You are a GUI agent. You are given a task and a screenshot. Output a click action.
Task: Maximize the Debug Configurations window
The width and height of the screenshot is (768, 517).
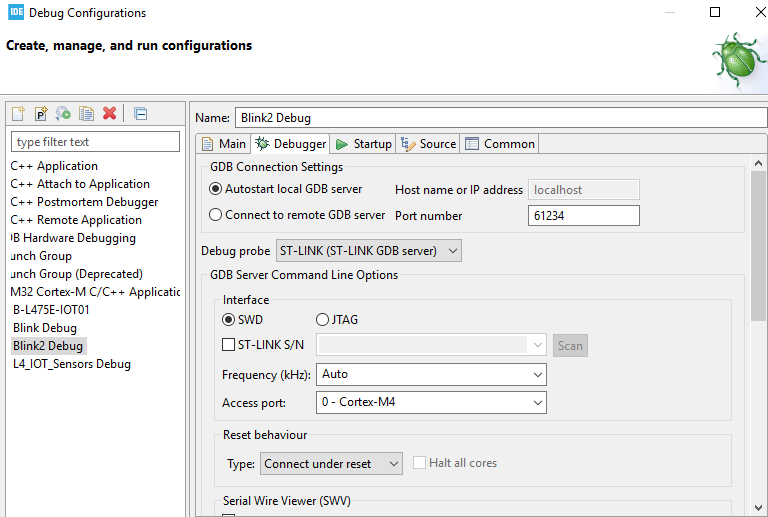tap(715, 12)
